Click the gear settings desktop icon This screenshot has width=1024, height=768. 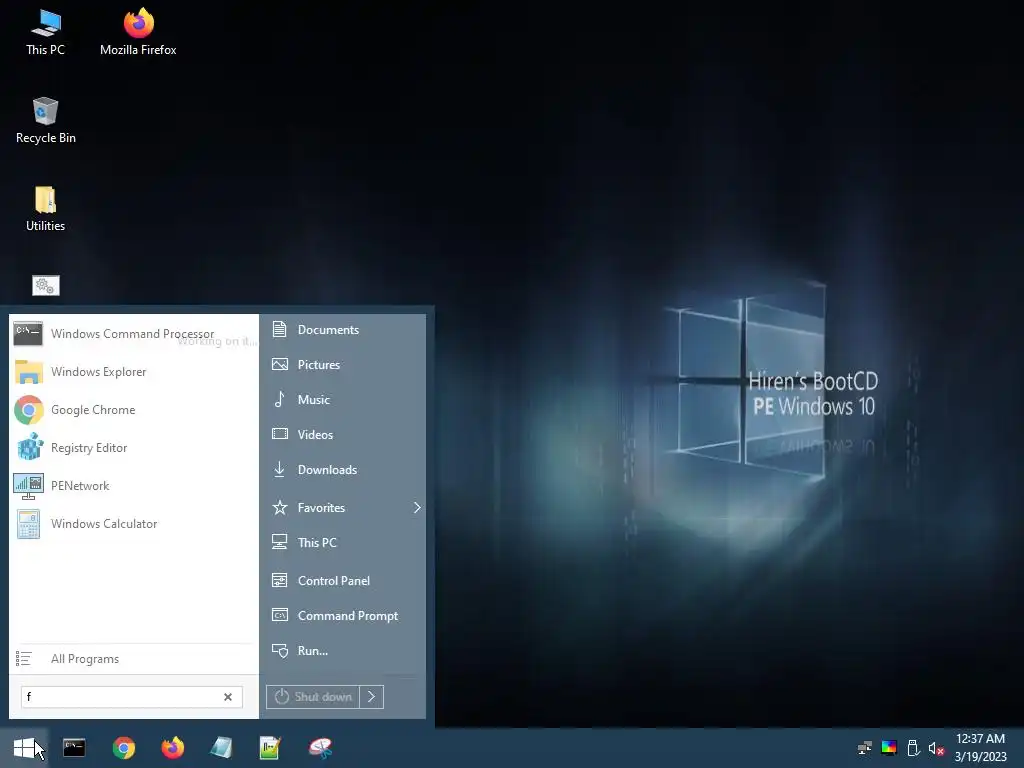point(46,285)
